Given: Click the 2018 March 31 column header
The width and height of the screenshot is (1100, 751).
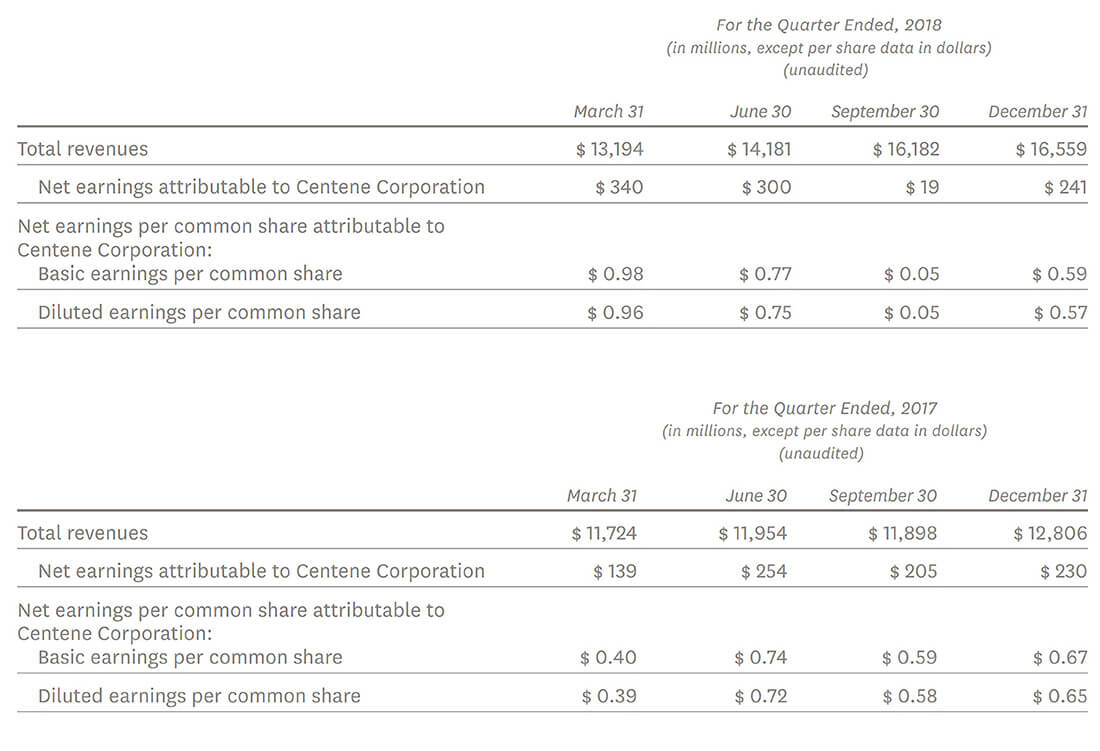Looking at the screenshot, I should [x=608, y=111].
